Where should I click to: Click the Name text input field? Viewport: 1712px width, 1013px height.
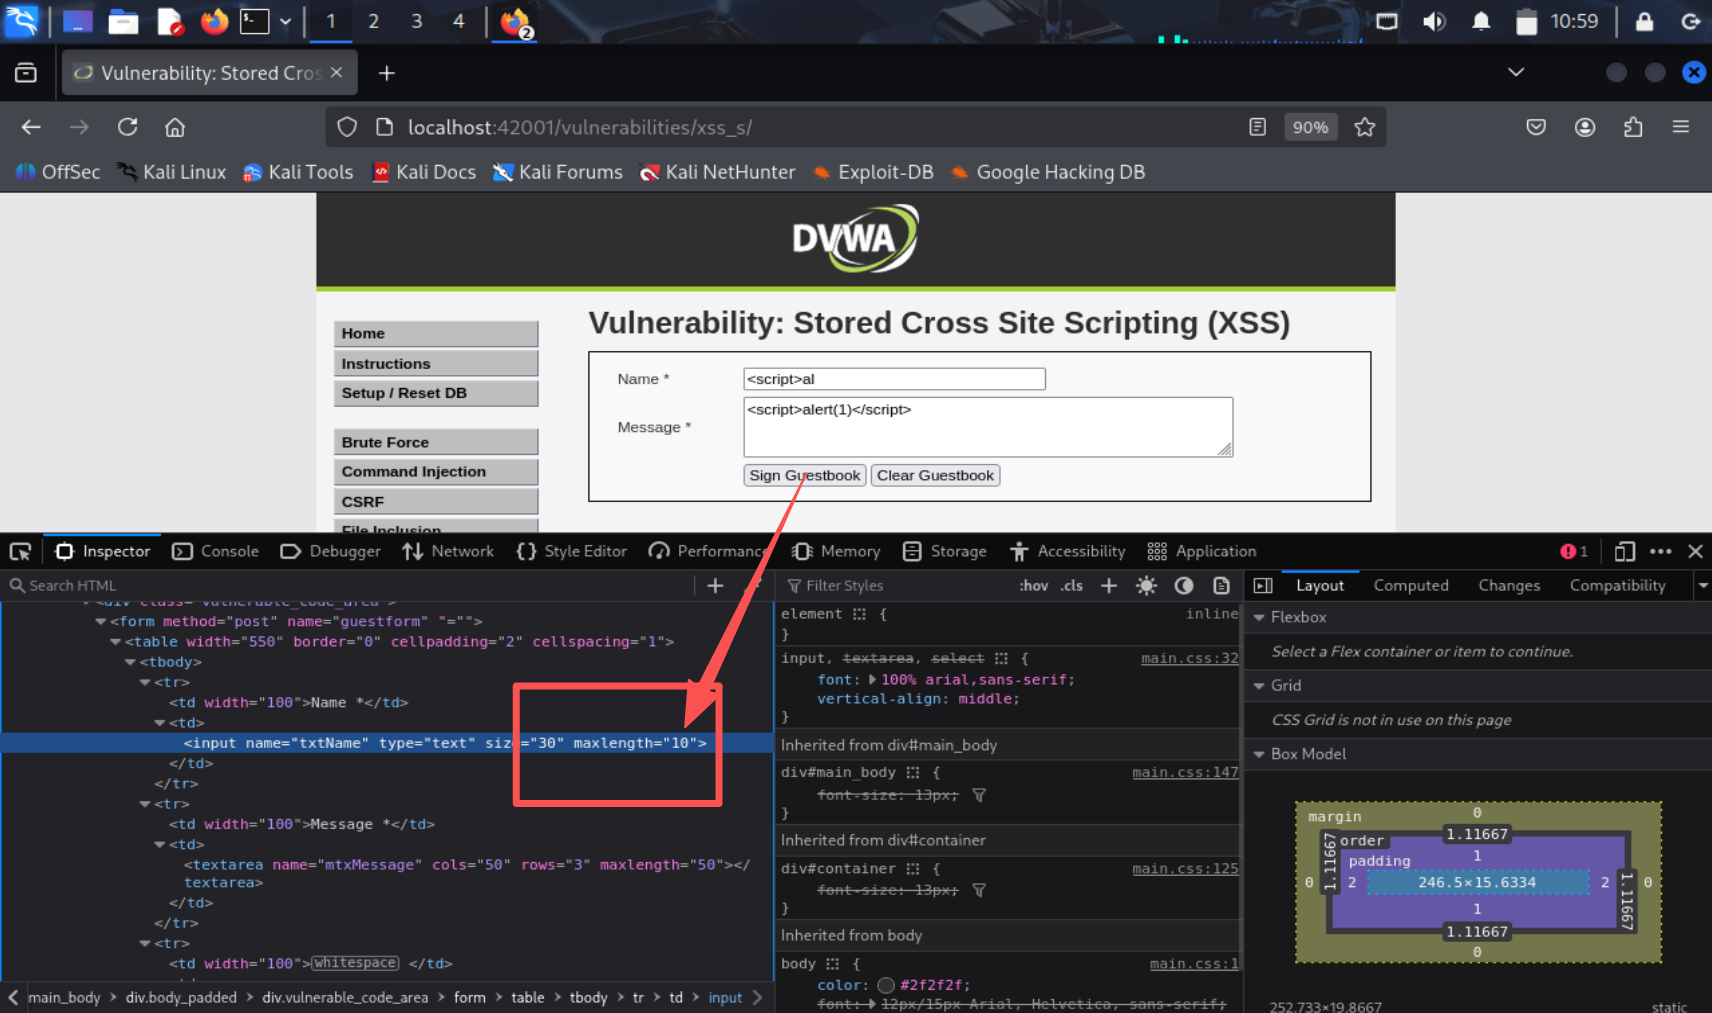[x=894, y=379]
